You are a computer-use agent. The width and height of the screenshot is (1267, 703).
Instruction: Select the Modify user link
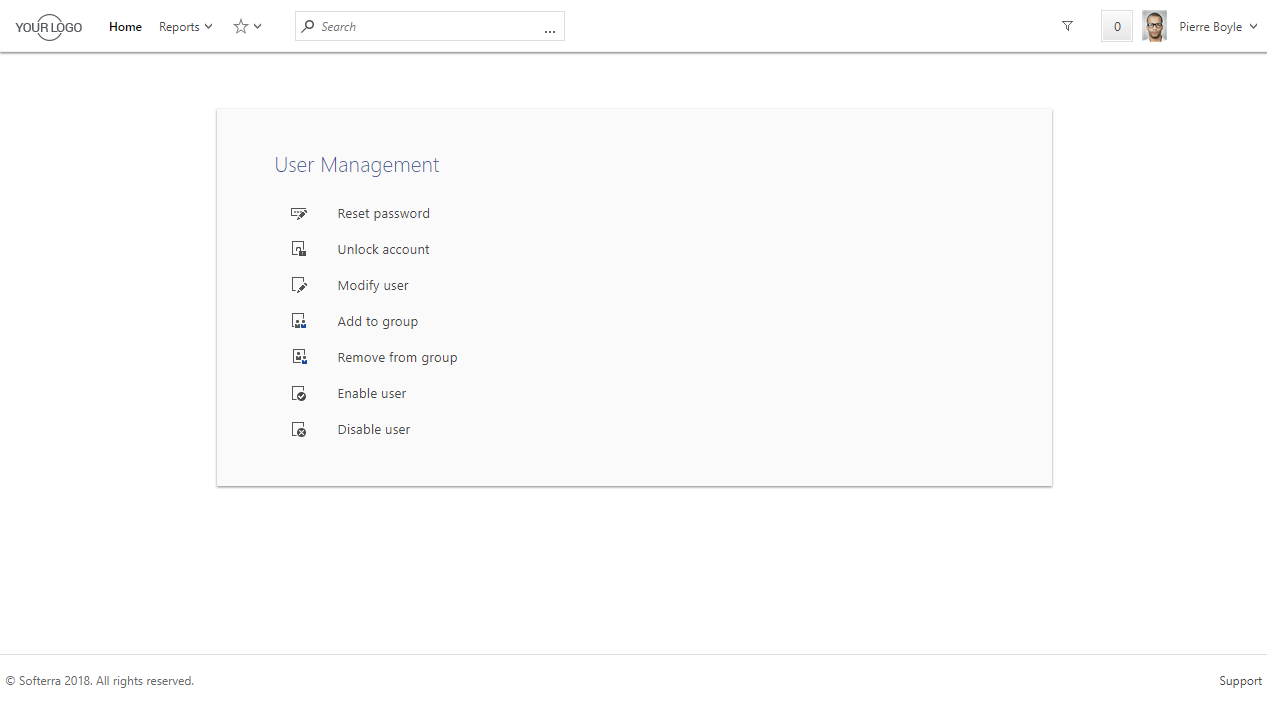(x=373, y=286)
